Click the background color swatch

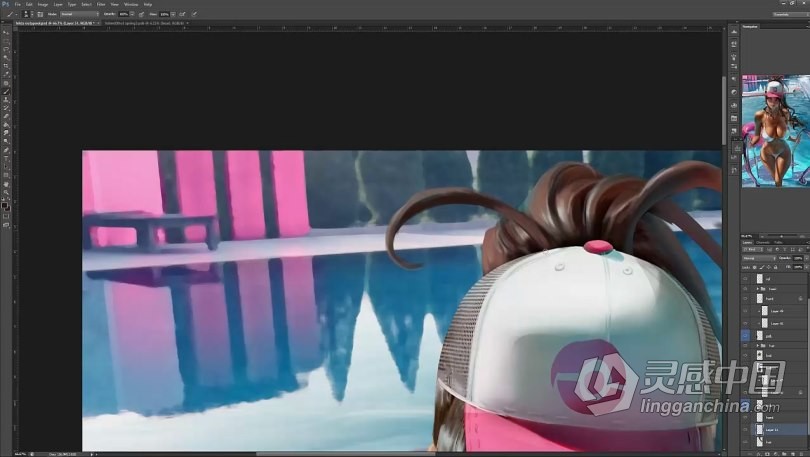[8, 209]
